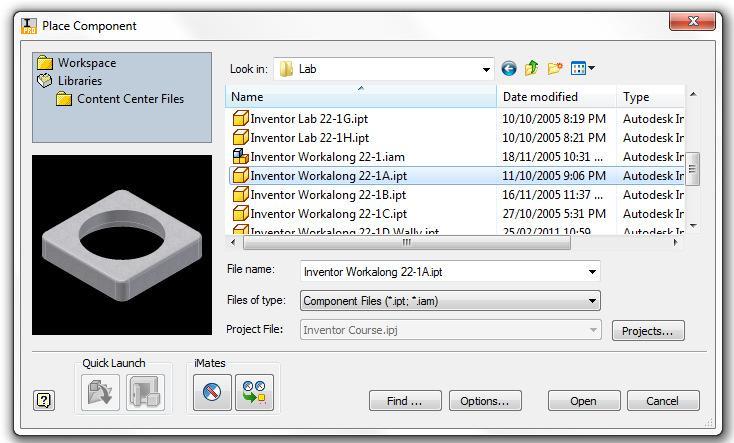Viewport: 734px width, 443px height.
Task: Open the Project File dropdown
Action: pyautogui.click(x=450, y=330)
